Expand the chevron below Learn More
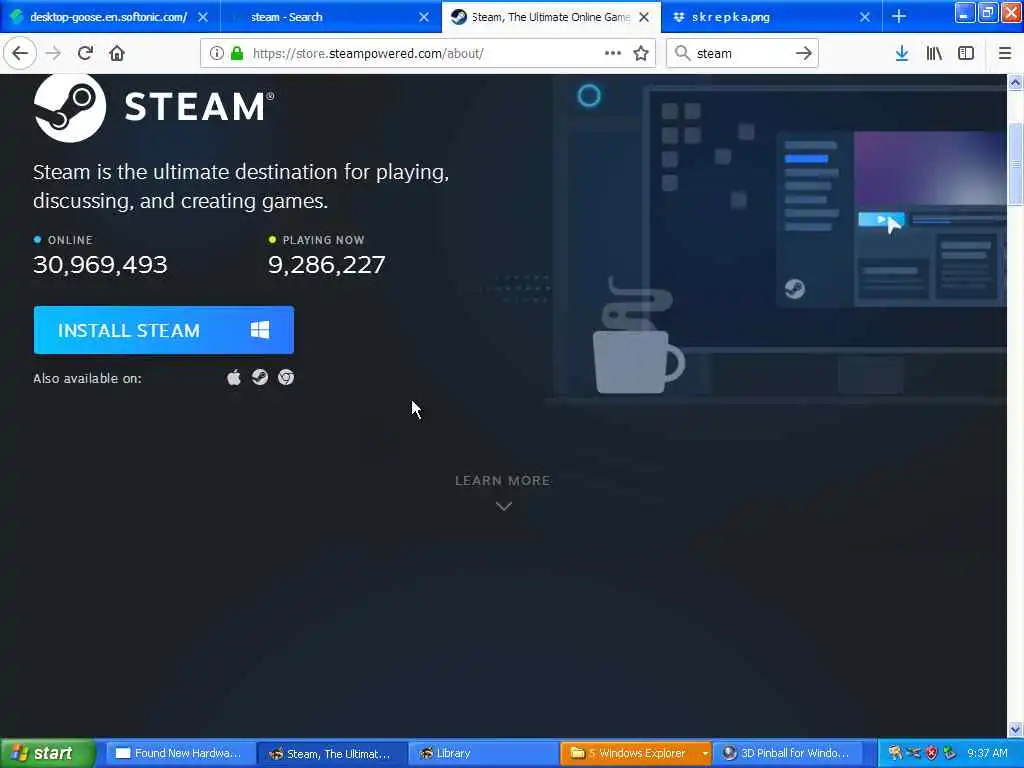The image size is (1024, 768). [504, 506]
